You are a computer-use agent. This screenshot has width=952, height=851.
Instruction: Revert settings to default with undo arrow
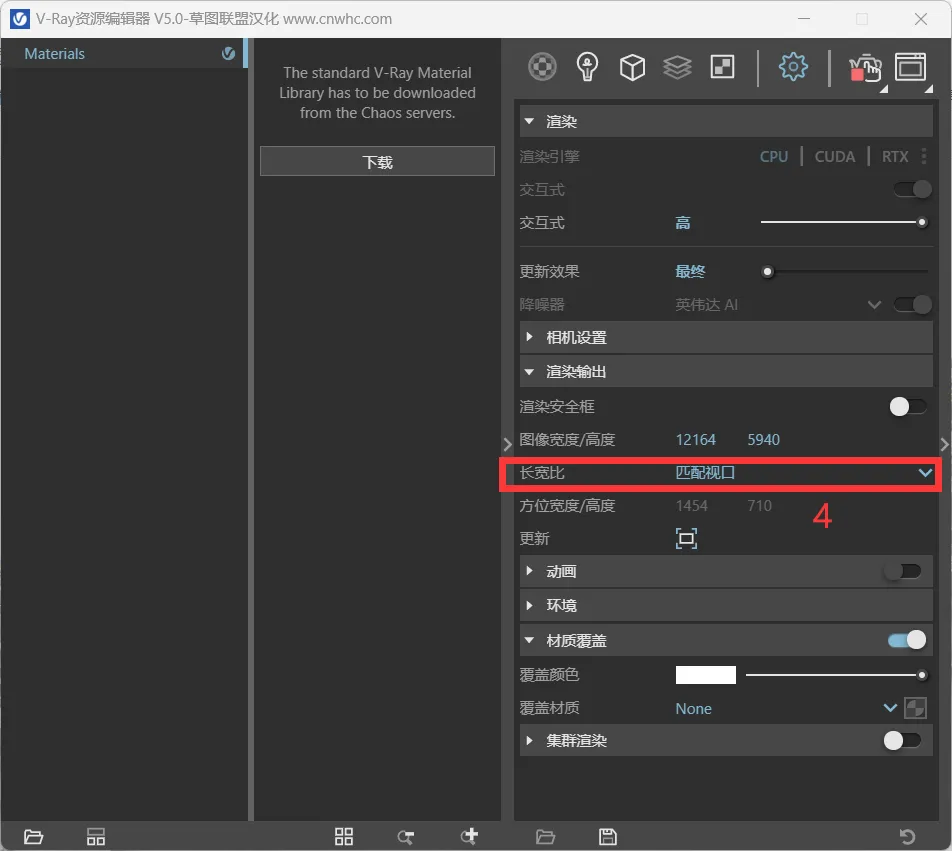[907, 837]
